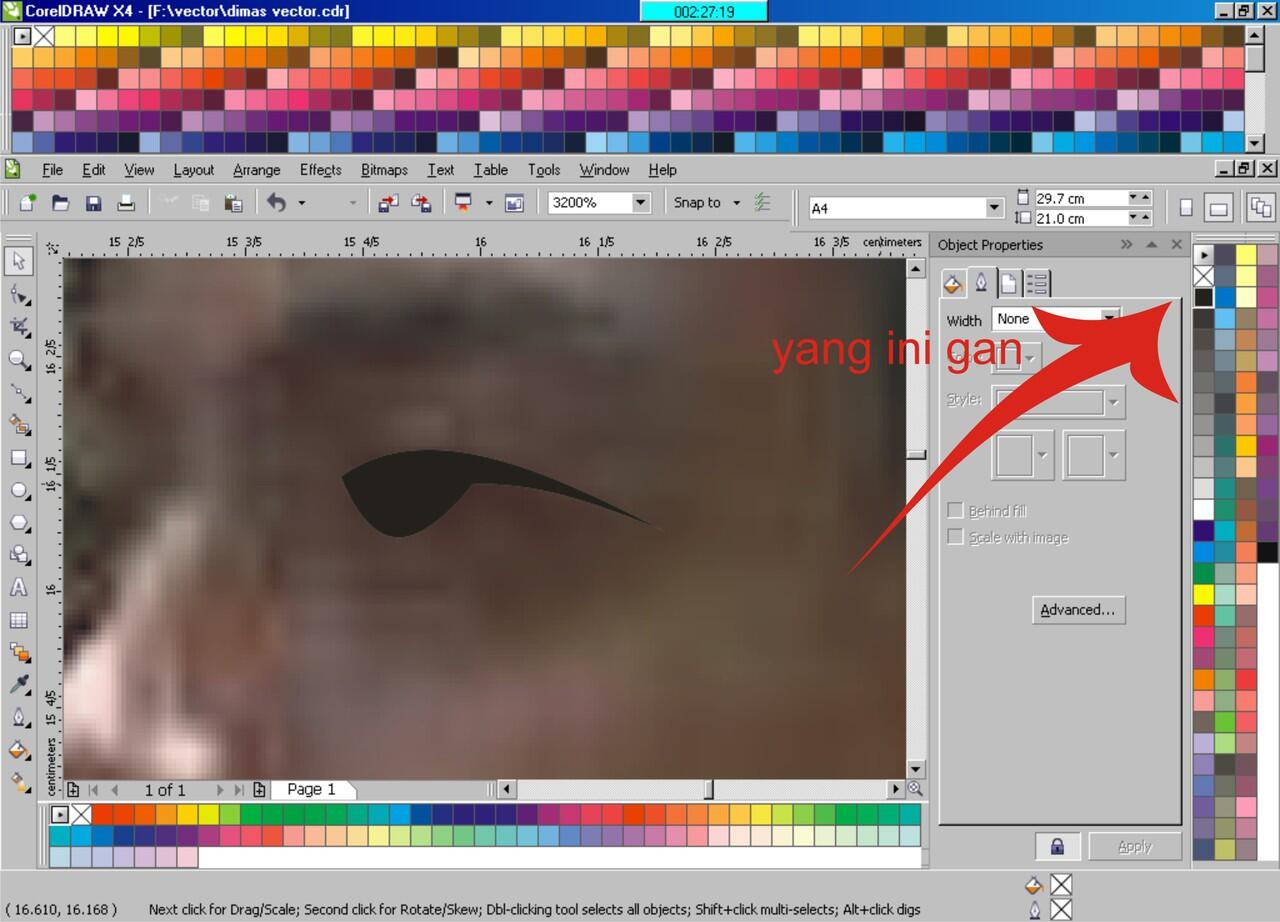
Task: Select the Basic Shapes tool
Action: pyautogui.click(x=19, y=555)
